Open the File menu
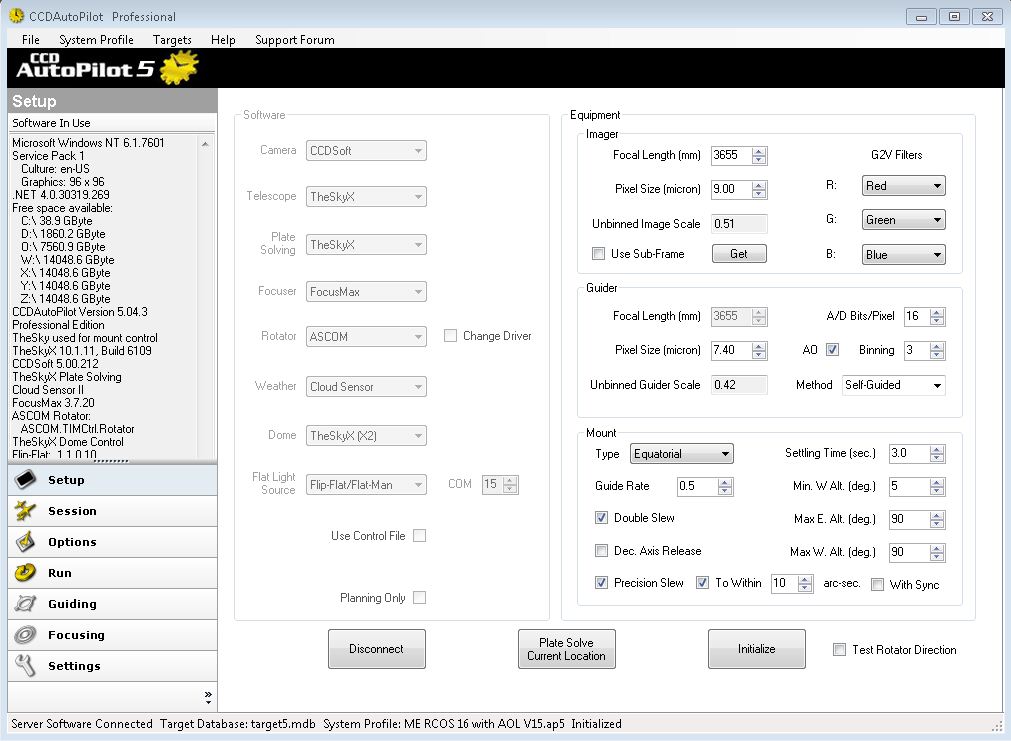This screenshot has height=741, width=1011. (30, 39)
